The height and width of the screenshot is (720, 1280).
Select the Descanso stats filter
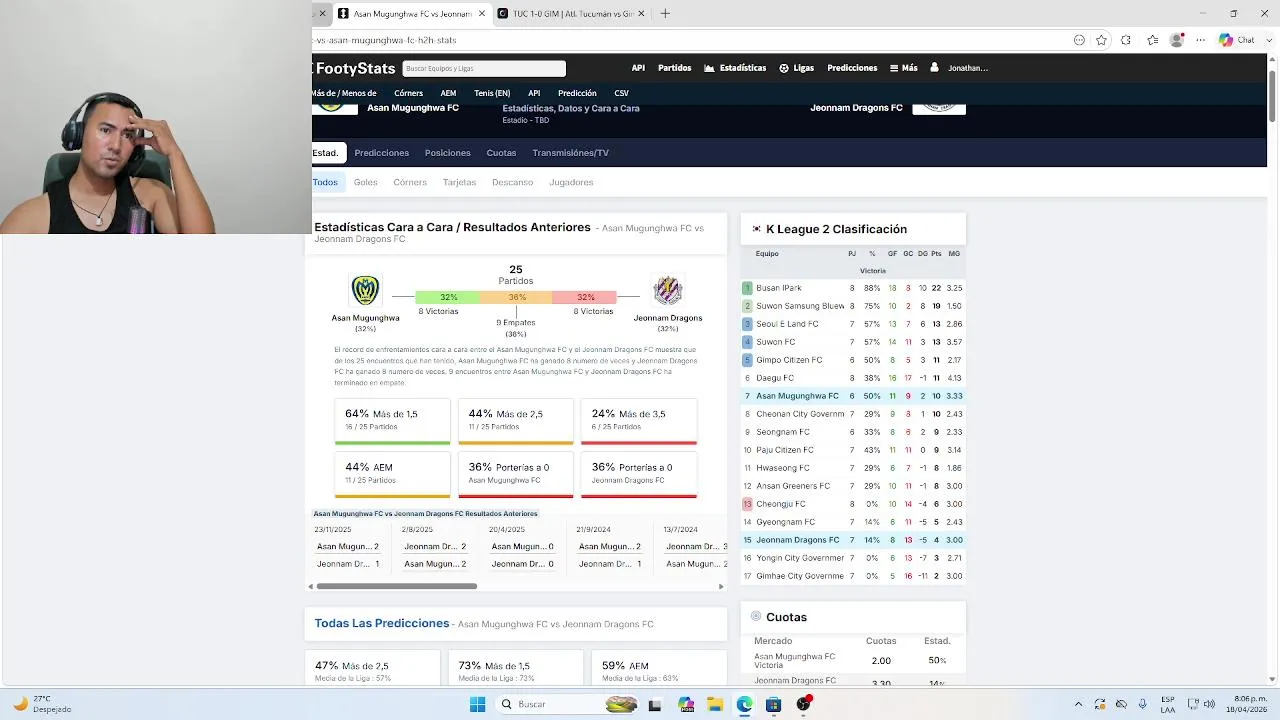point(512,182)
